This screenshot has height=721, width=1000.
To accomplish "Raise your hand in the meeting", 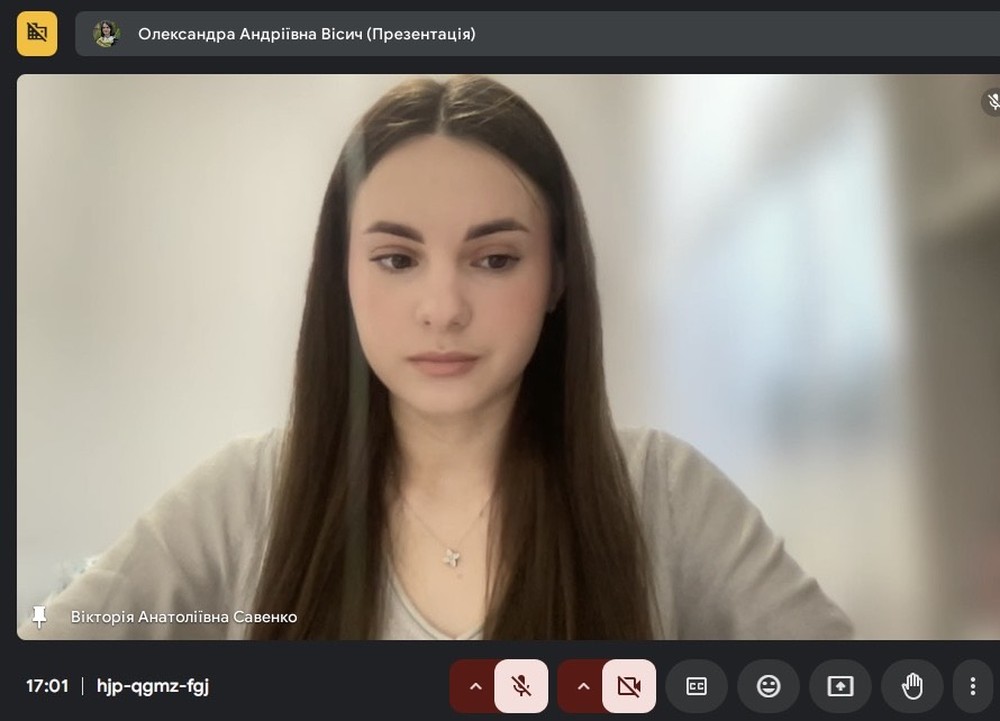I will pos(912,686).
